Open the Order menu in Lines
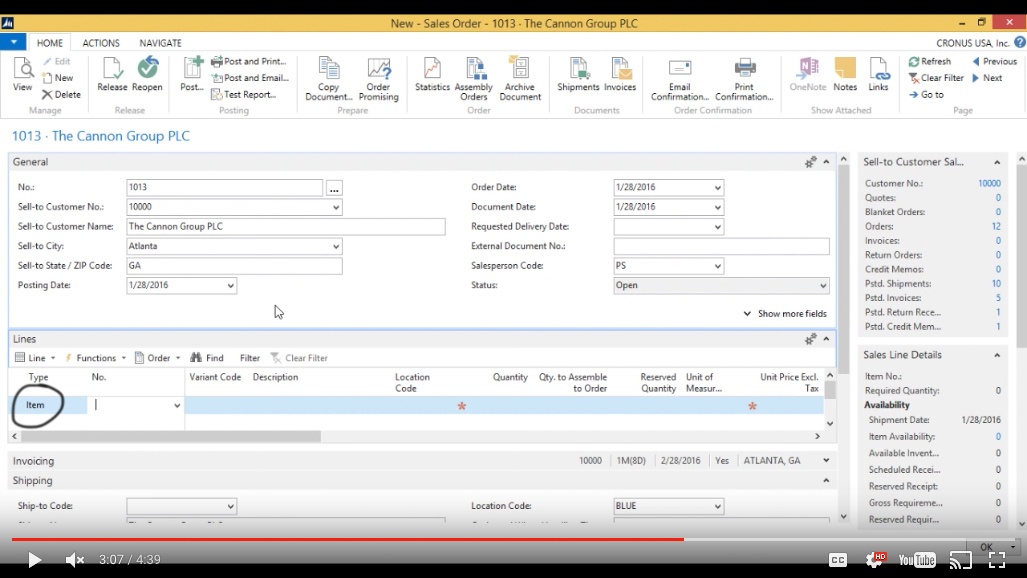Viewport: 1027px width, 578px height. coord(157,358)
